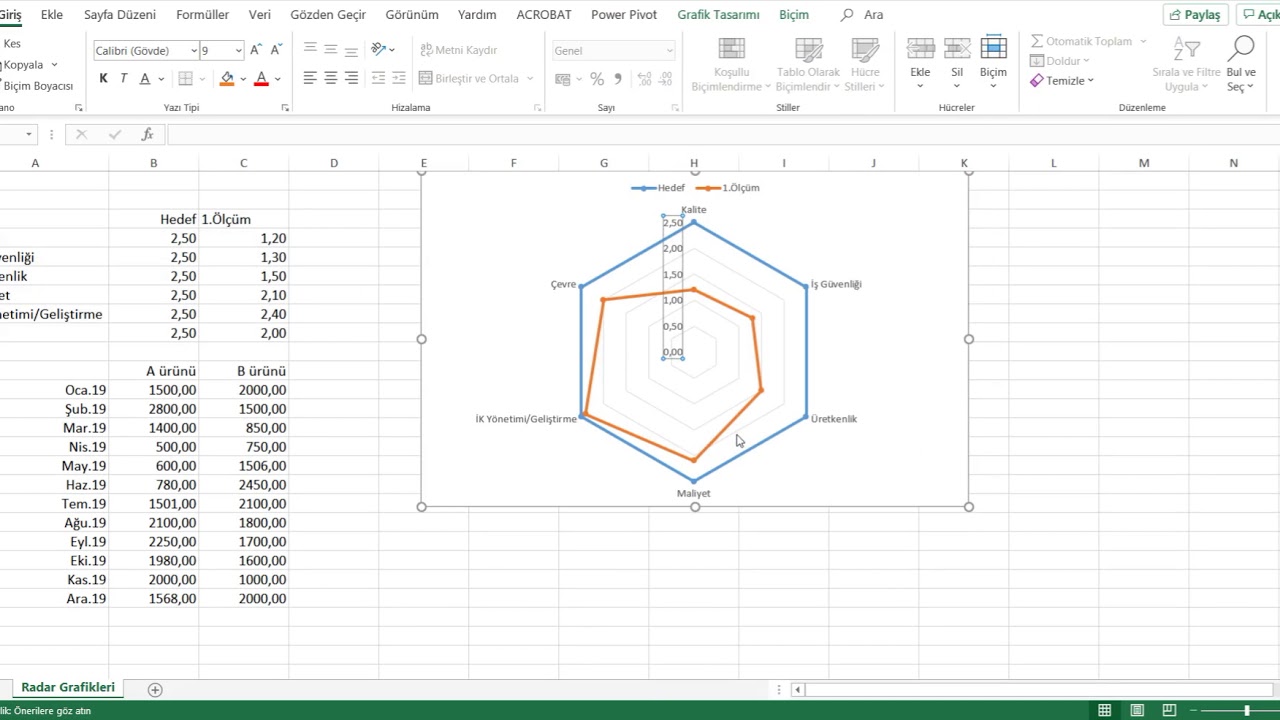Select the Oca.19 row label cell
Image resolution: width=1280 pixels, height=720 pixels.
point(55,390)
